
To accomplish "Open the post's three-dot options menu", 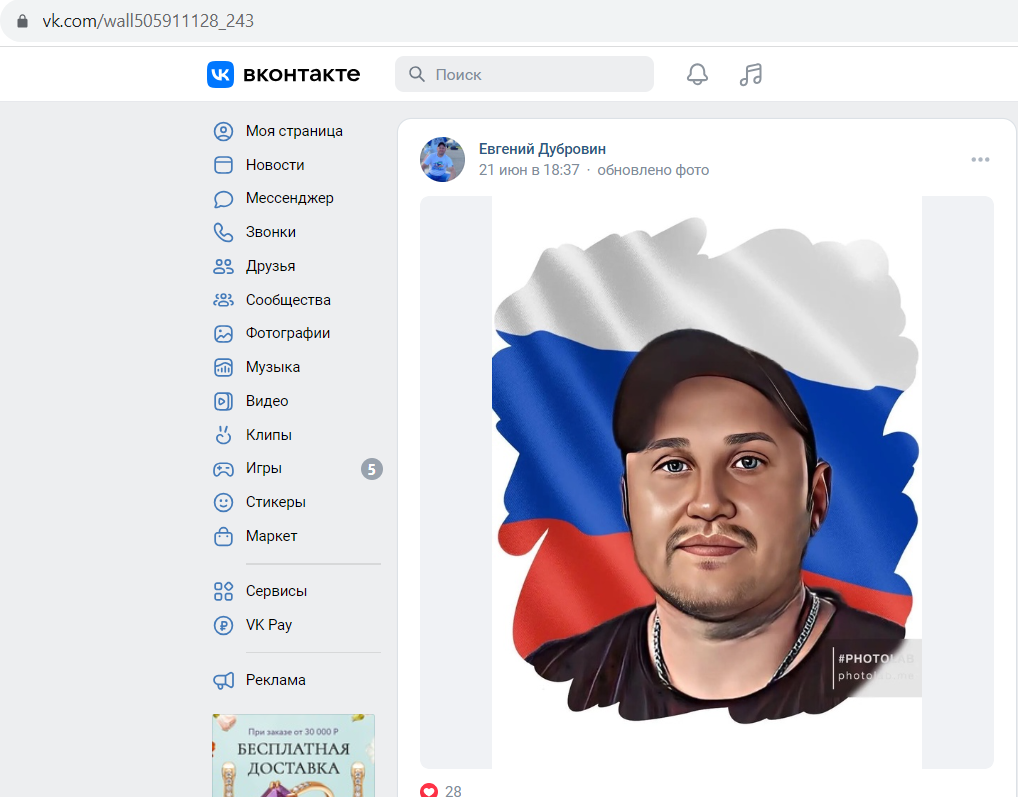I will 980,160.
